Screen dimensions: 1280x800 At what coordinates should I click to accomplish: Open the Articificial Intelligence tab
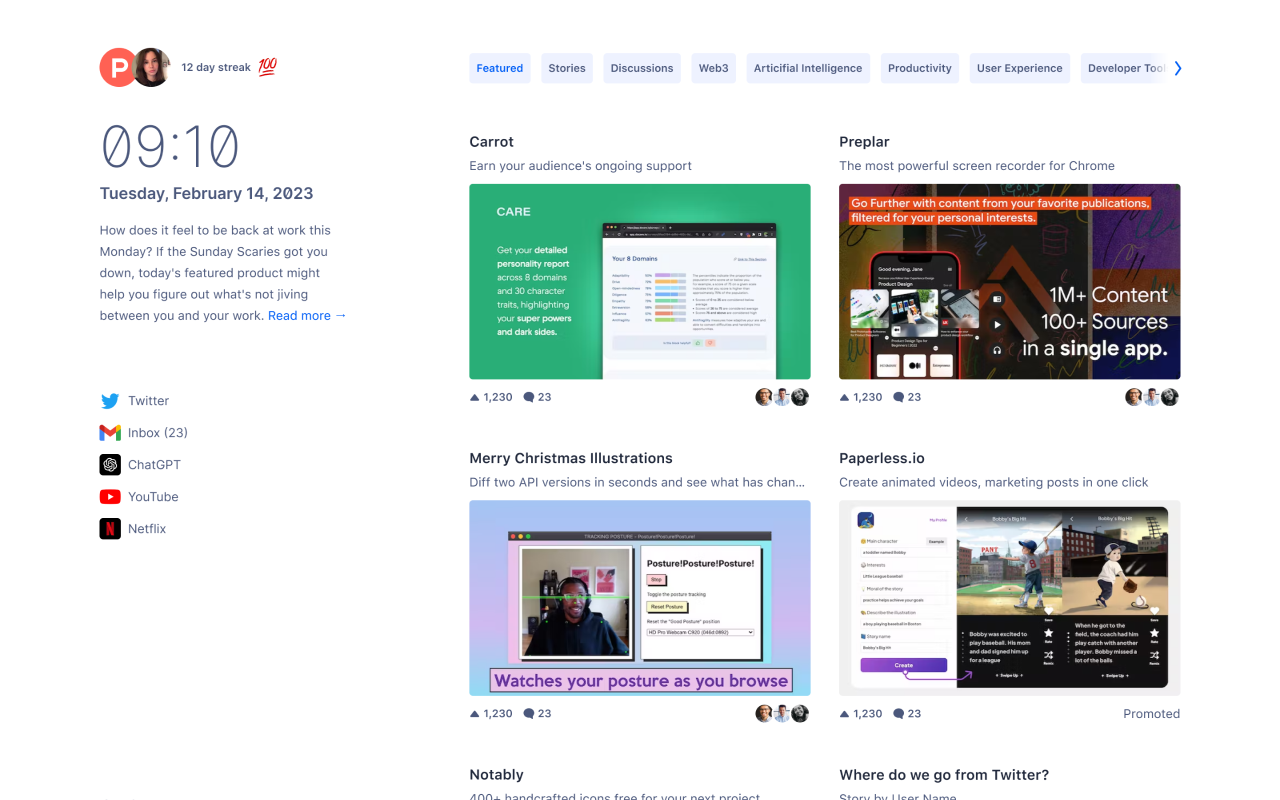pyautogui.click(x=808, y=68)
